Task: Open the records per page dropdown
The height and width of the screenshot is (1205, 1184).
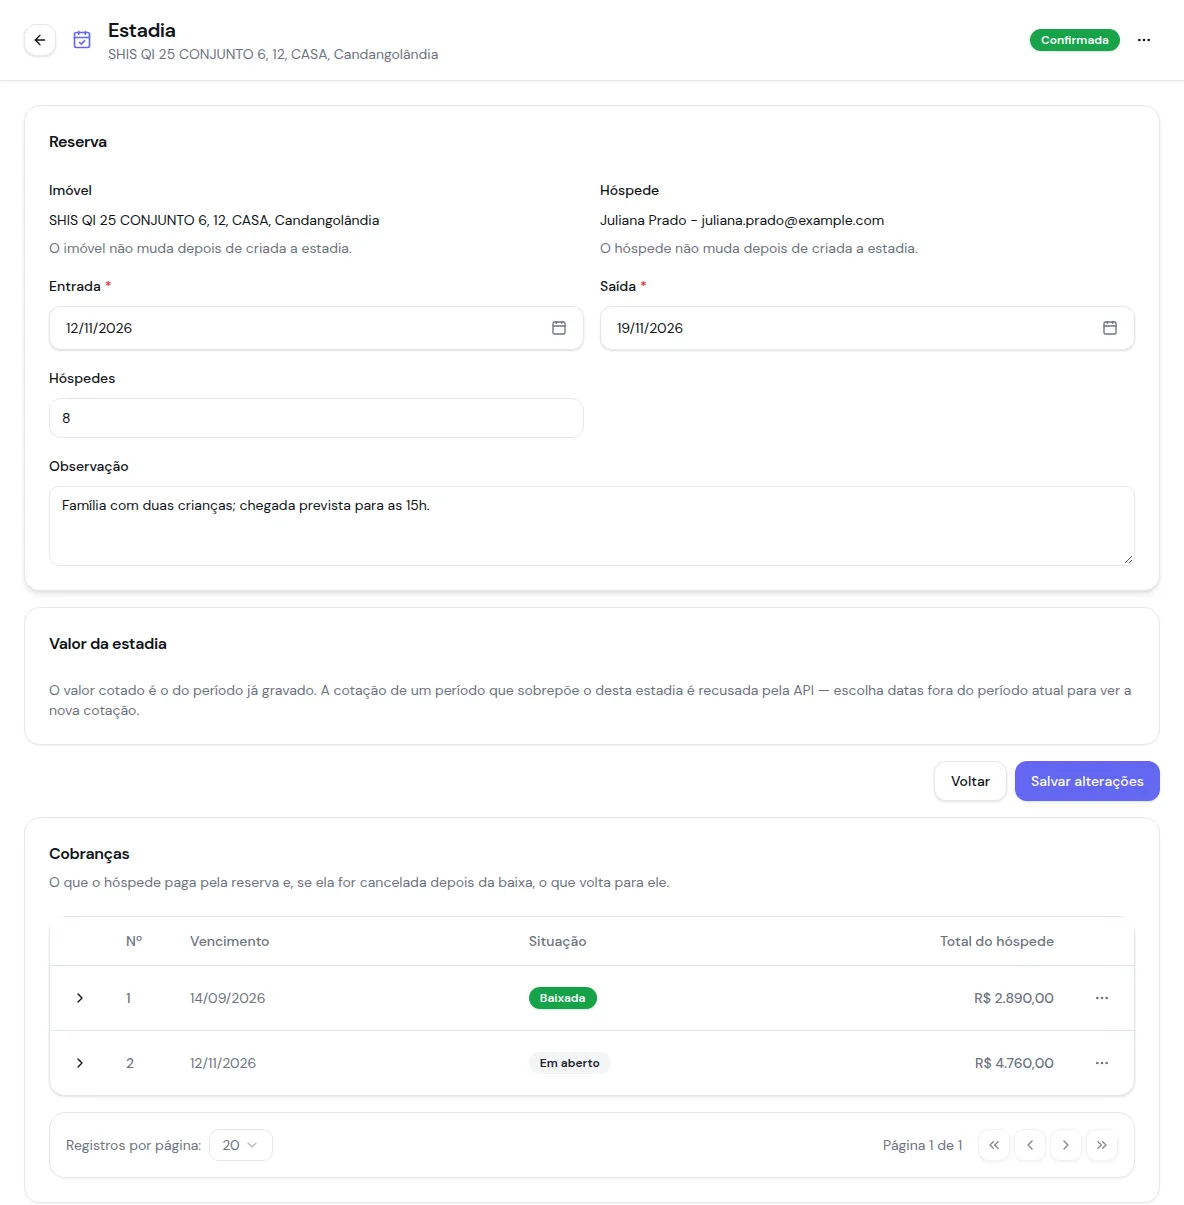Action: (241, 1145)
